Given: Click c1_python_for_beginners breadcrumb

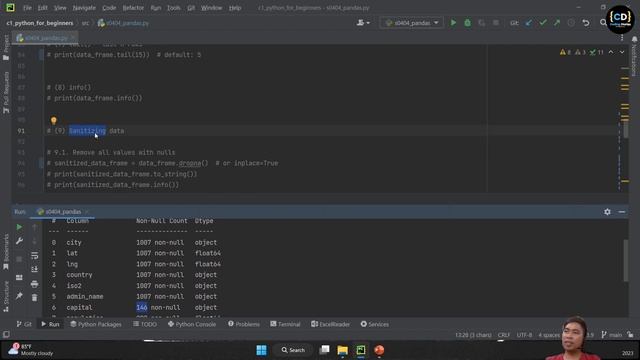Looking at the screenshot, I should pyautogui.click(x=40, y=23).
